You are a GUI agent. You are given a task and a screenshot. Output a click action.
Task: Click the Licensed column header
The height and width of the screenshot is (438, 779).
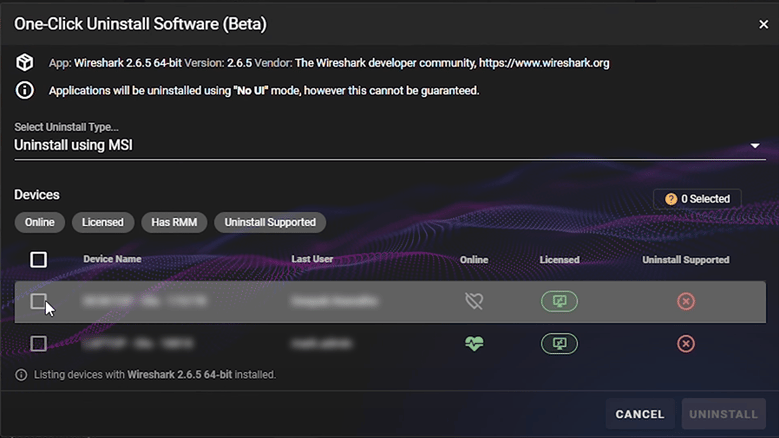click(x=559, y=260)
